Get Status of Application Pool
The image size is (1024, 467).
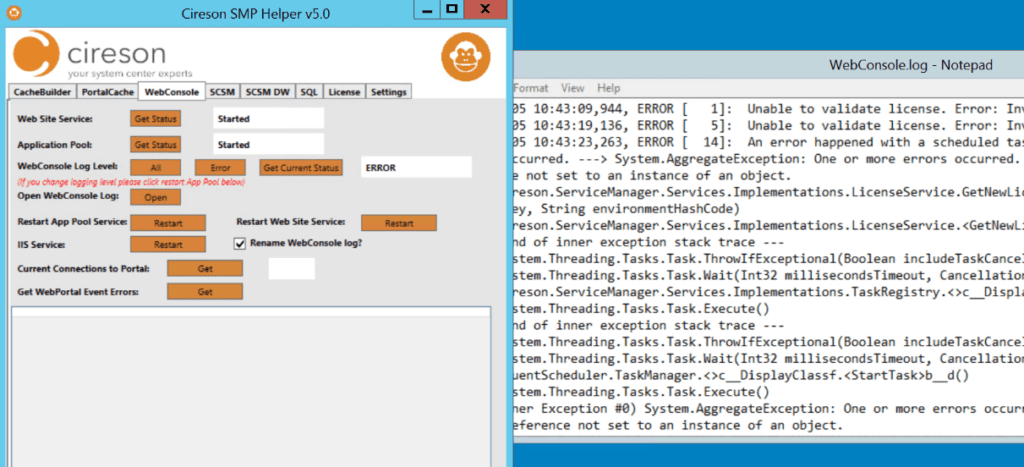pos(155,144)
